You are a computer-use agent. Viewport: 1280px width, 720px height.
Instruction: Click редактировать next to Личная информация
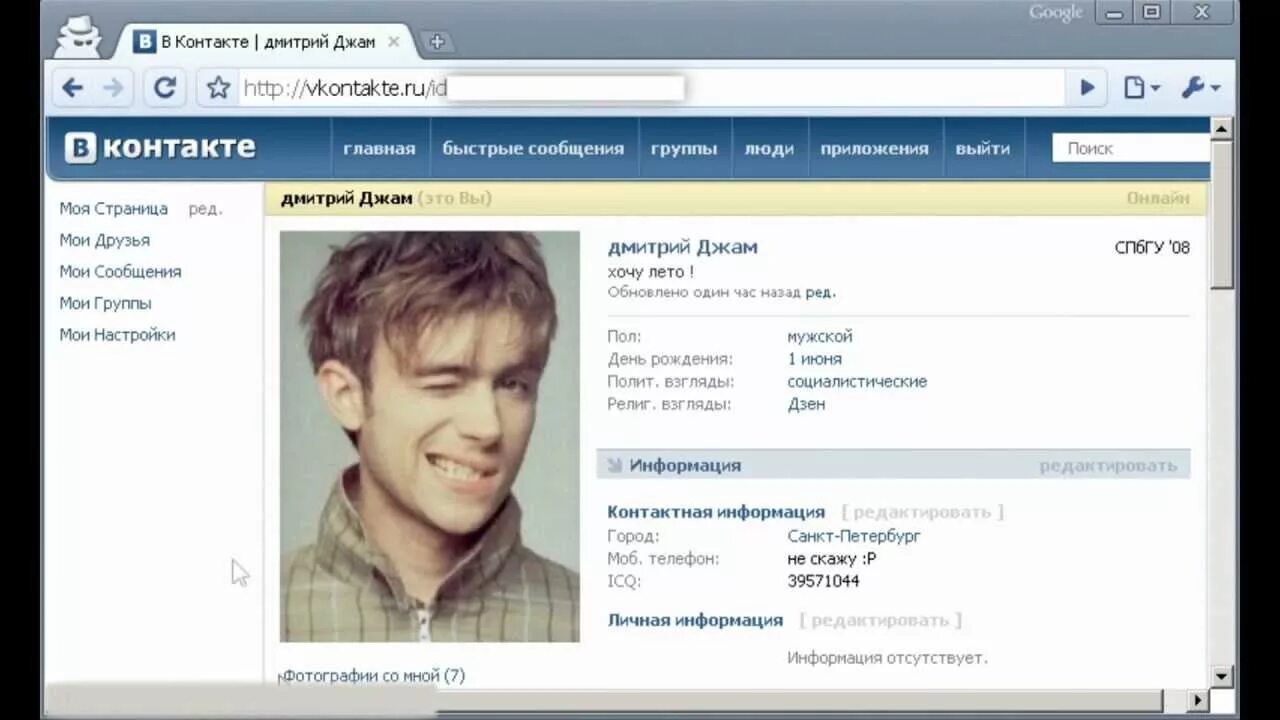click(x=880, y=620)
